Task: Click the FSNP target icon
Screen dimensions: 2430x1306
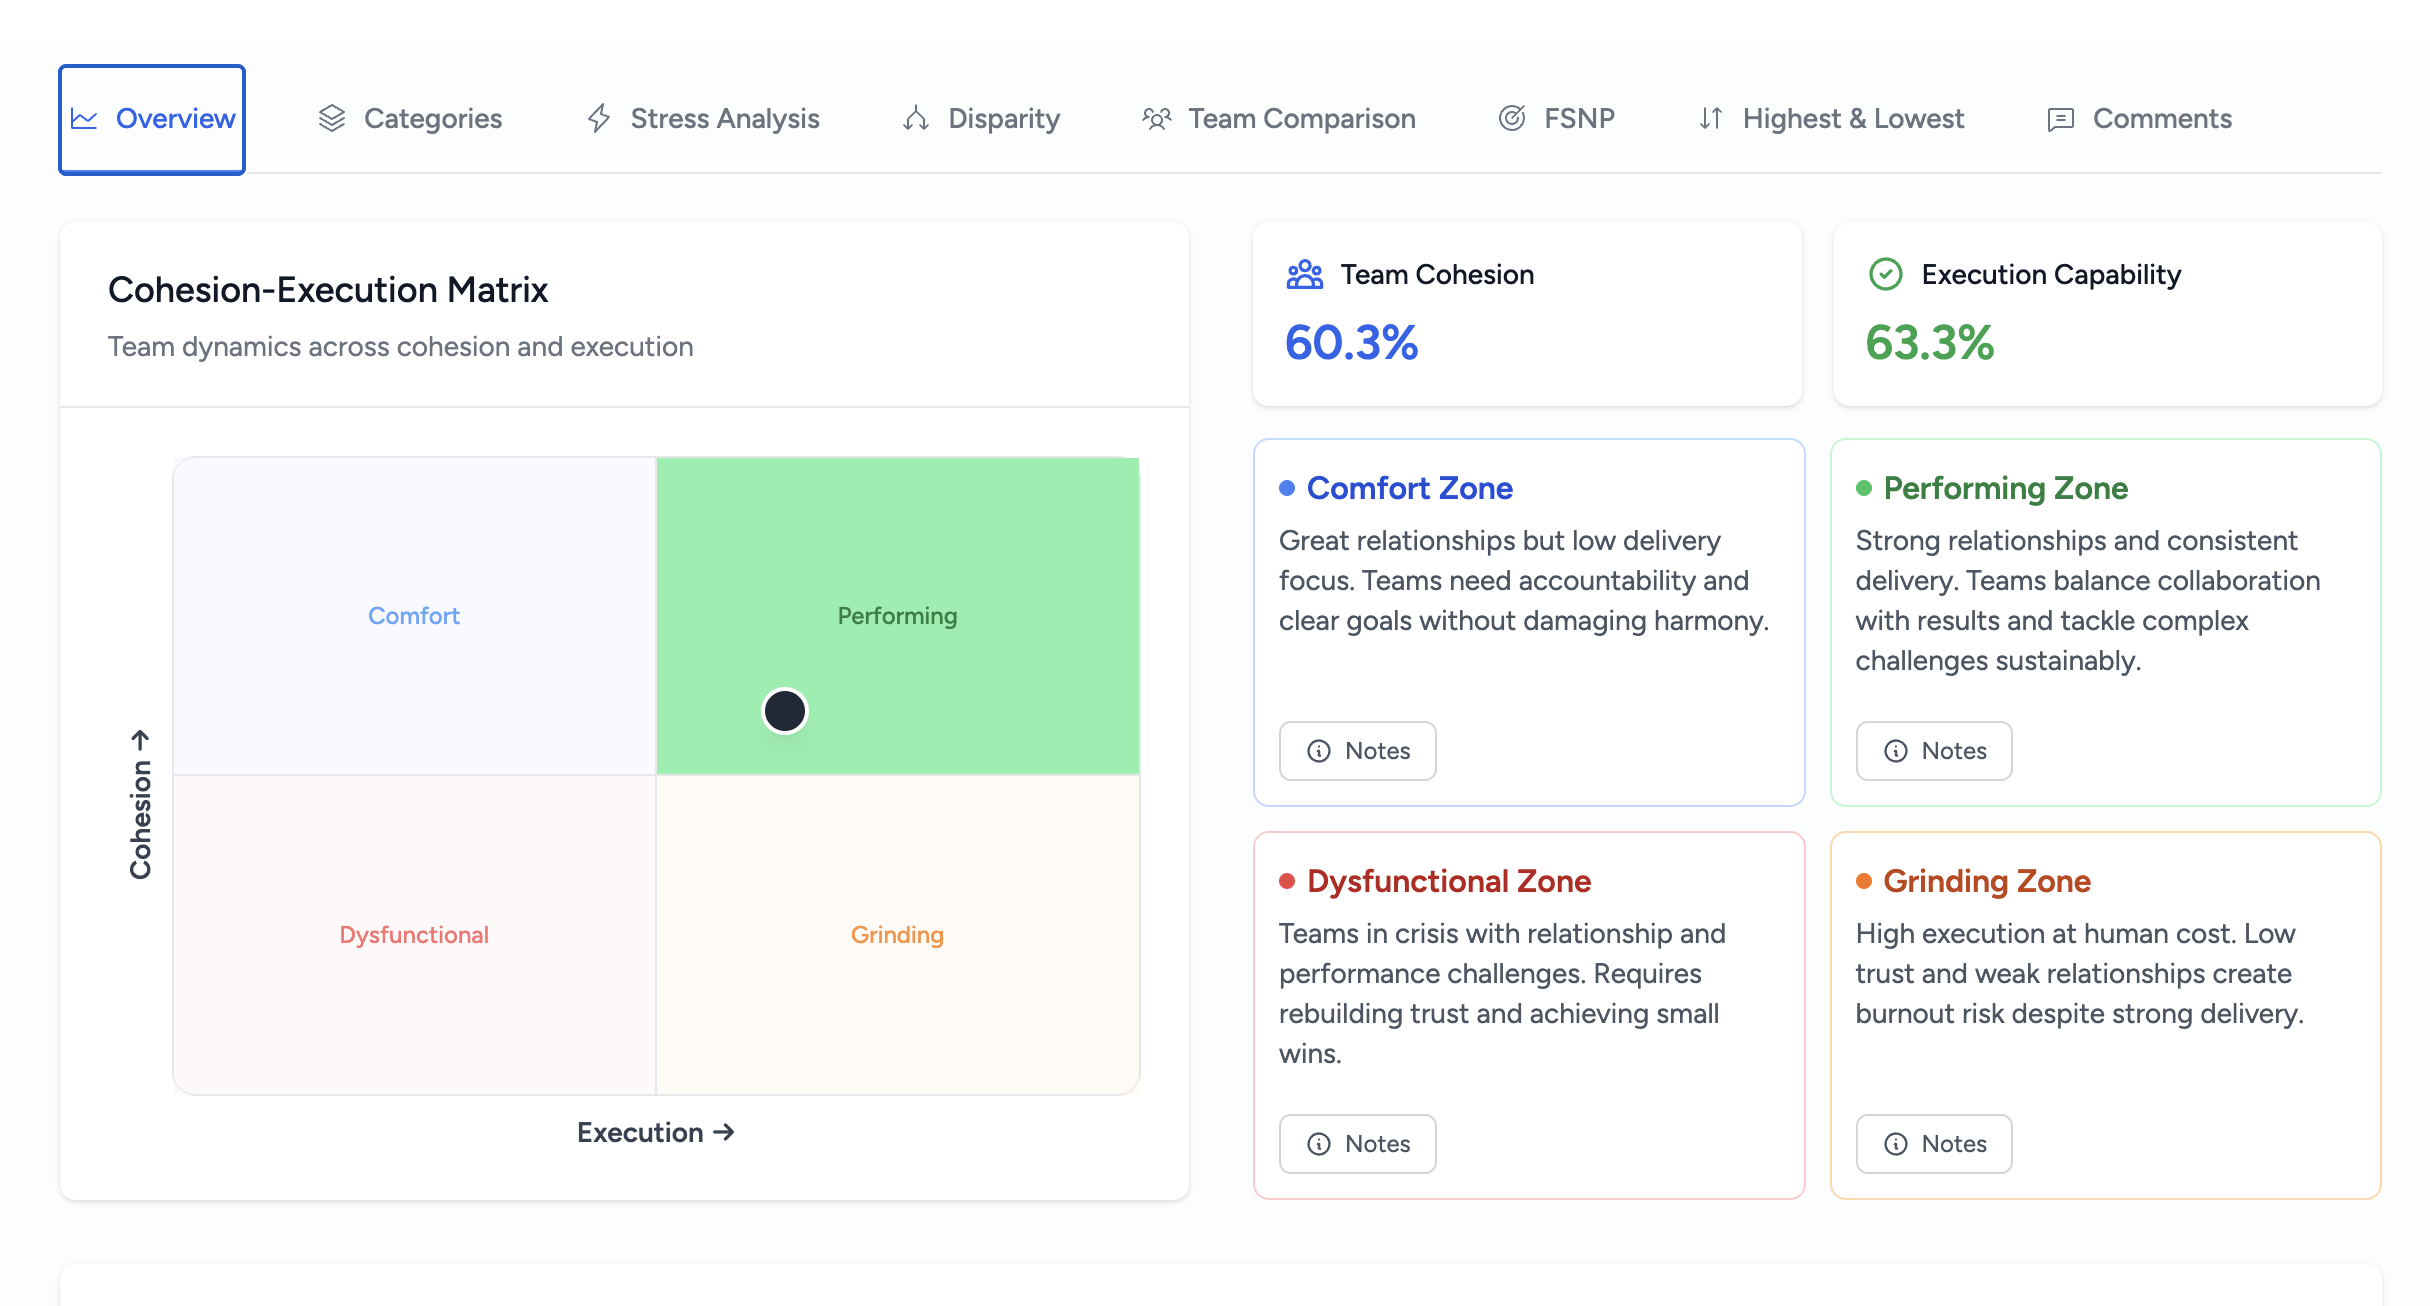Action: pos(1512,119)
